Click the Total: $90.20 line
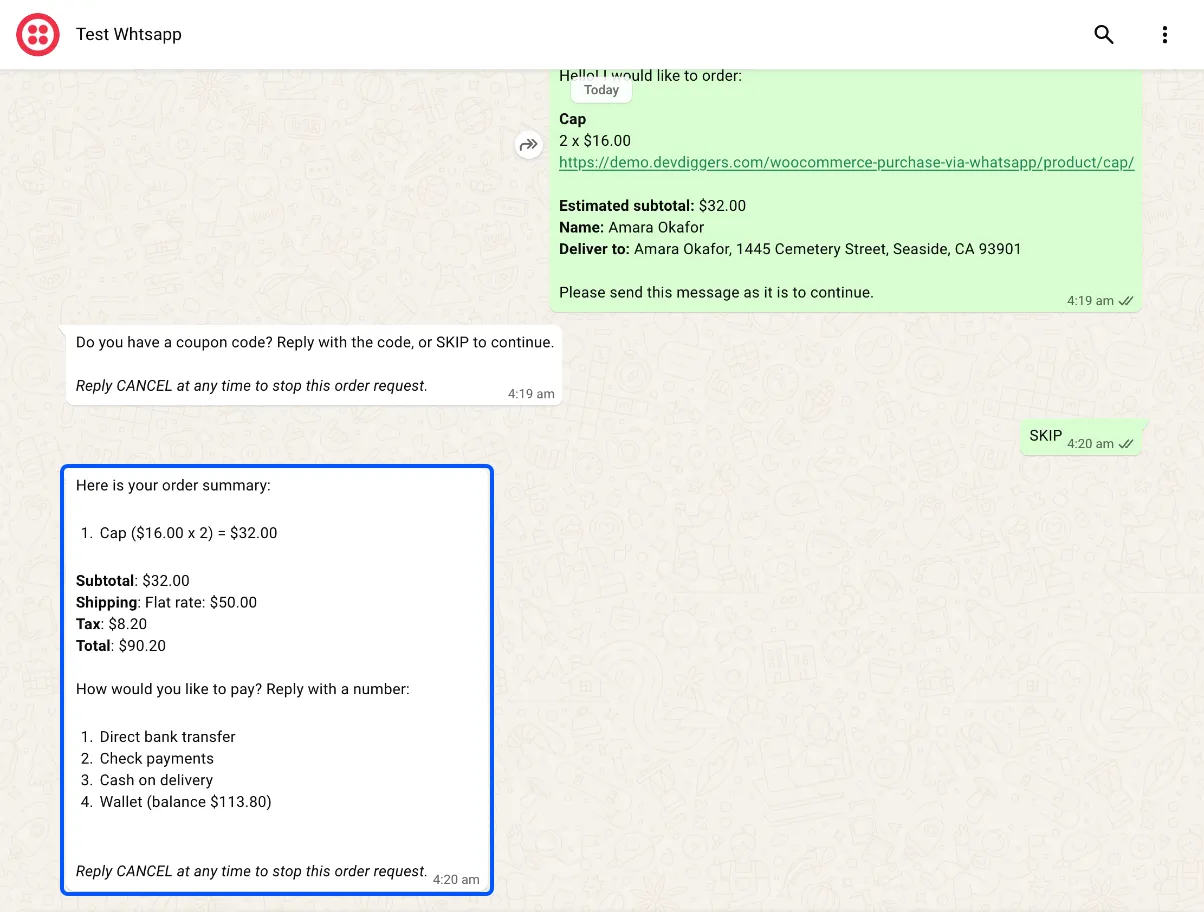 tap(121, 646)
